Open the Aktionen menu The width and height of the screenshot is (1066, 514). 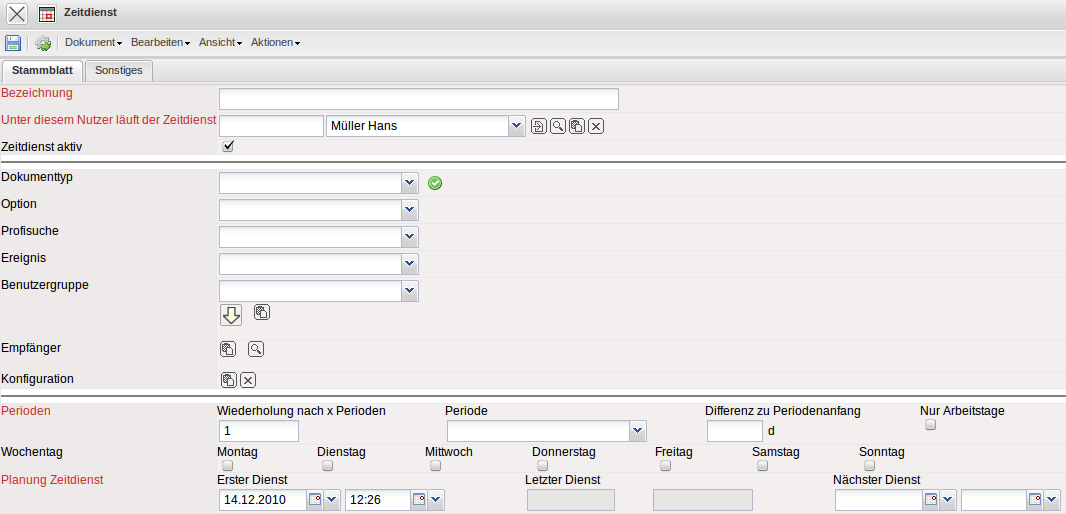pos(275,43)
